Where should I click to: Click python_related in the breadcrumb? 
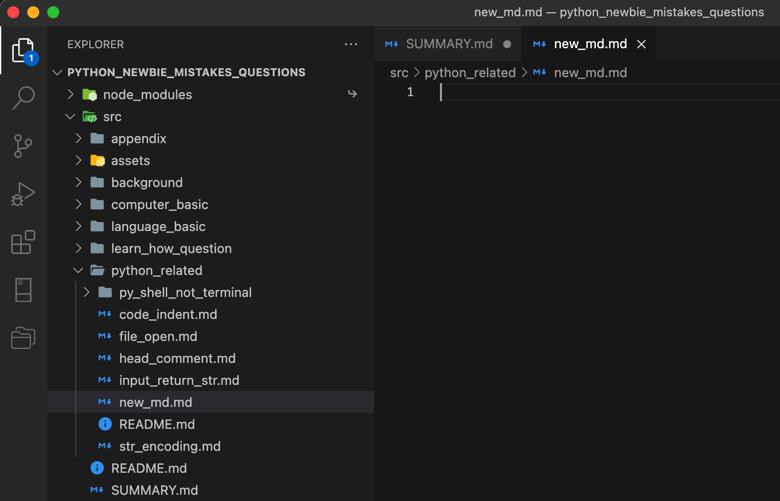point(470,73)
